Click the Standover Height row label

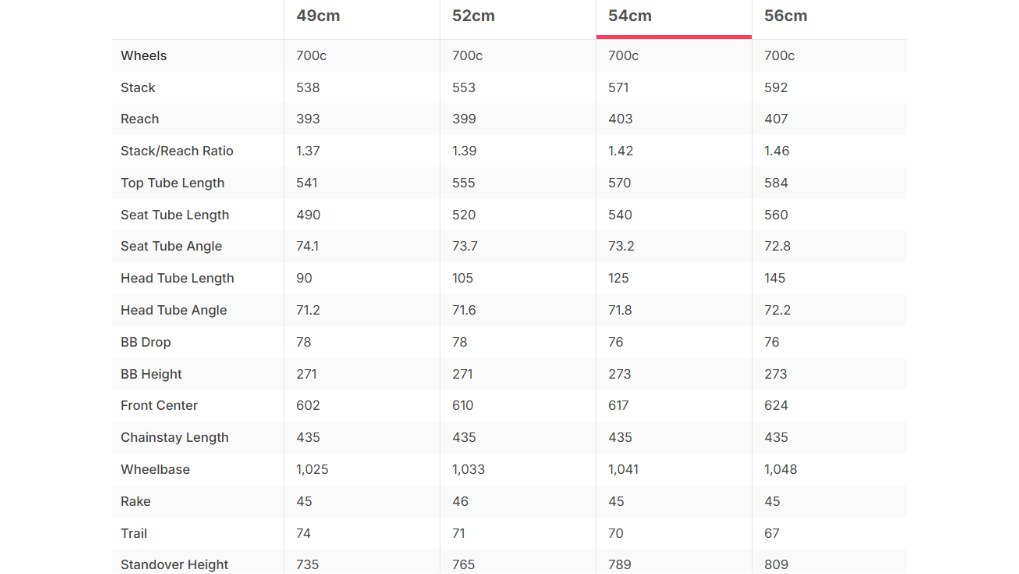pos(174,564)
